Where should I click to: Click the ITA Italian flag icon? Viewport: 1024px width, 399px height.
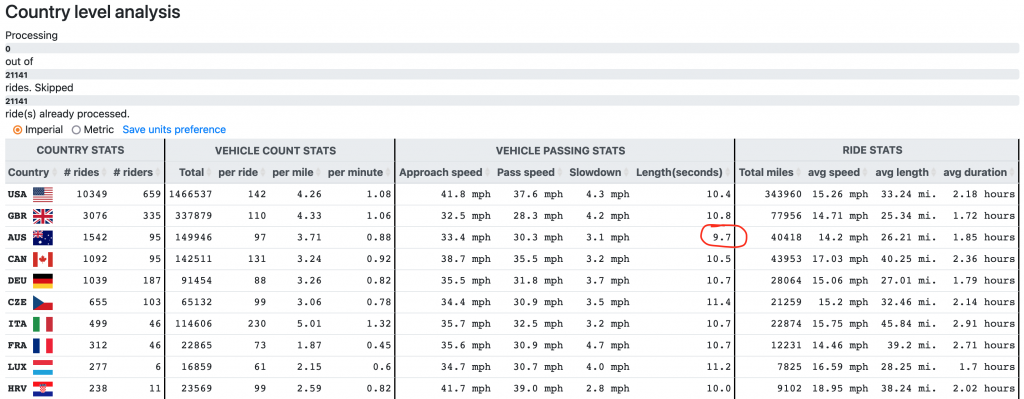click(x=42, y=324)
